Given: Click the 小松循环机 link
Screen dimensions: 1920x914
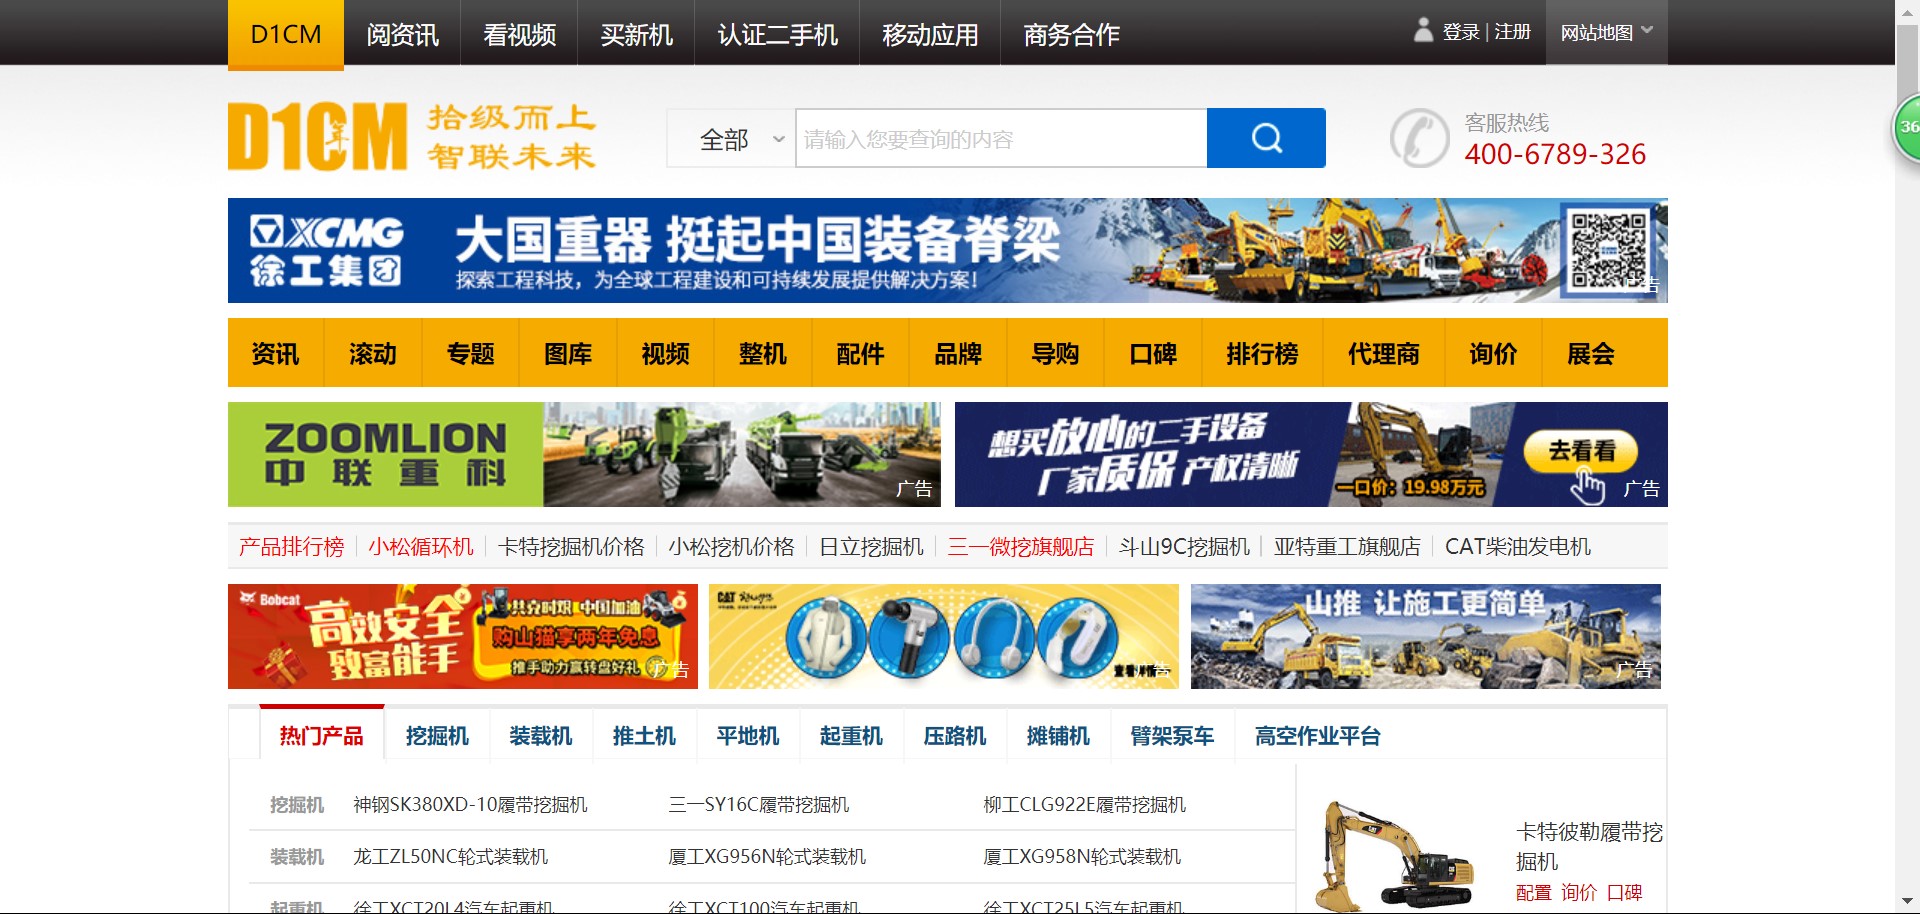Looking at the screenshot, I should pos(421,547).
